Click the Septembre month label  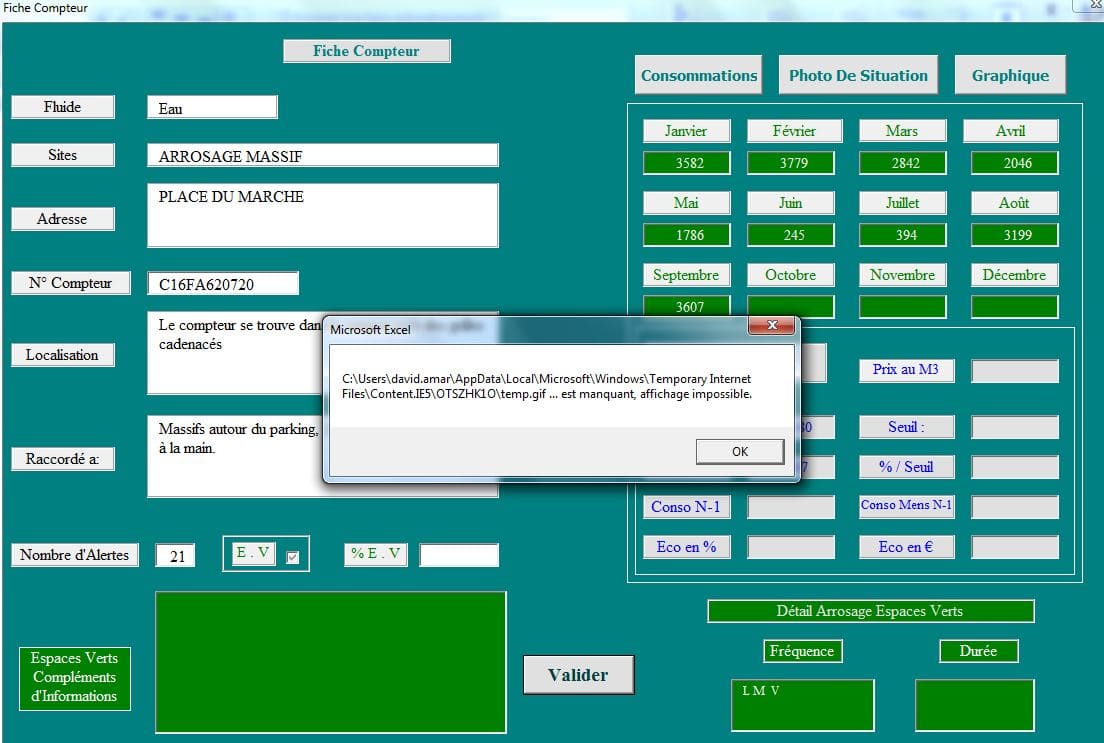(686, 275)
